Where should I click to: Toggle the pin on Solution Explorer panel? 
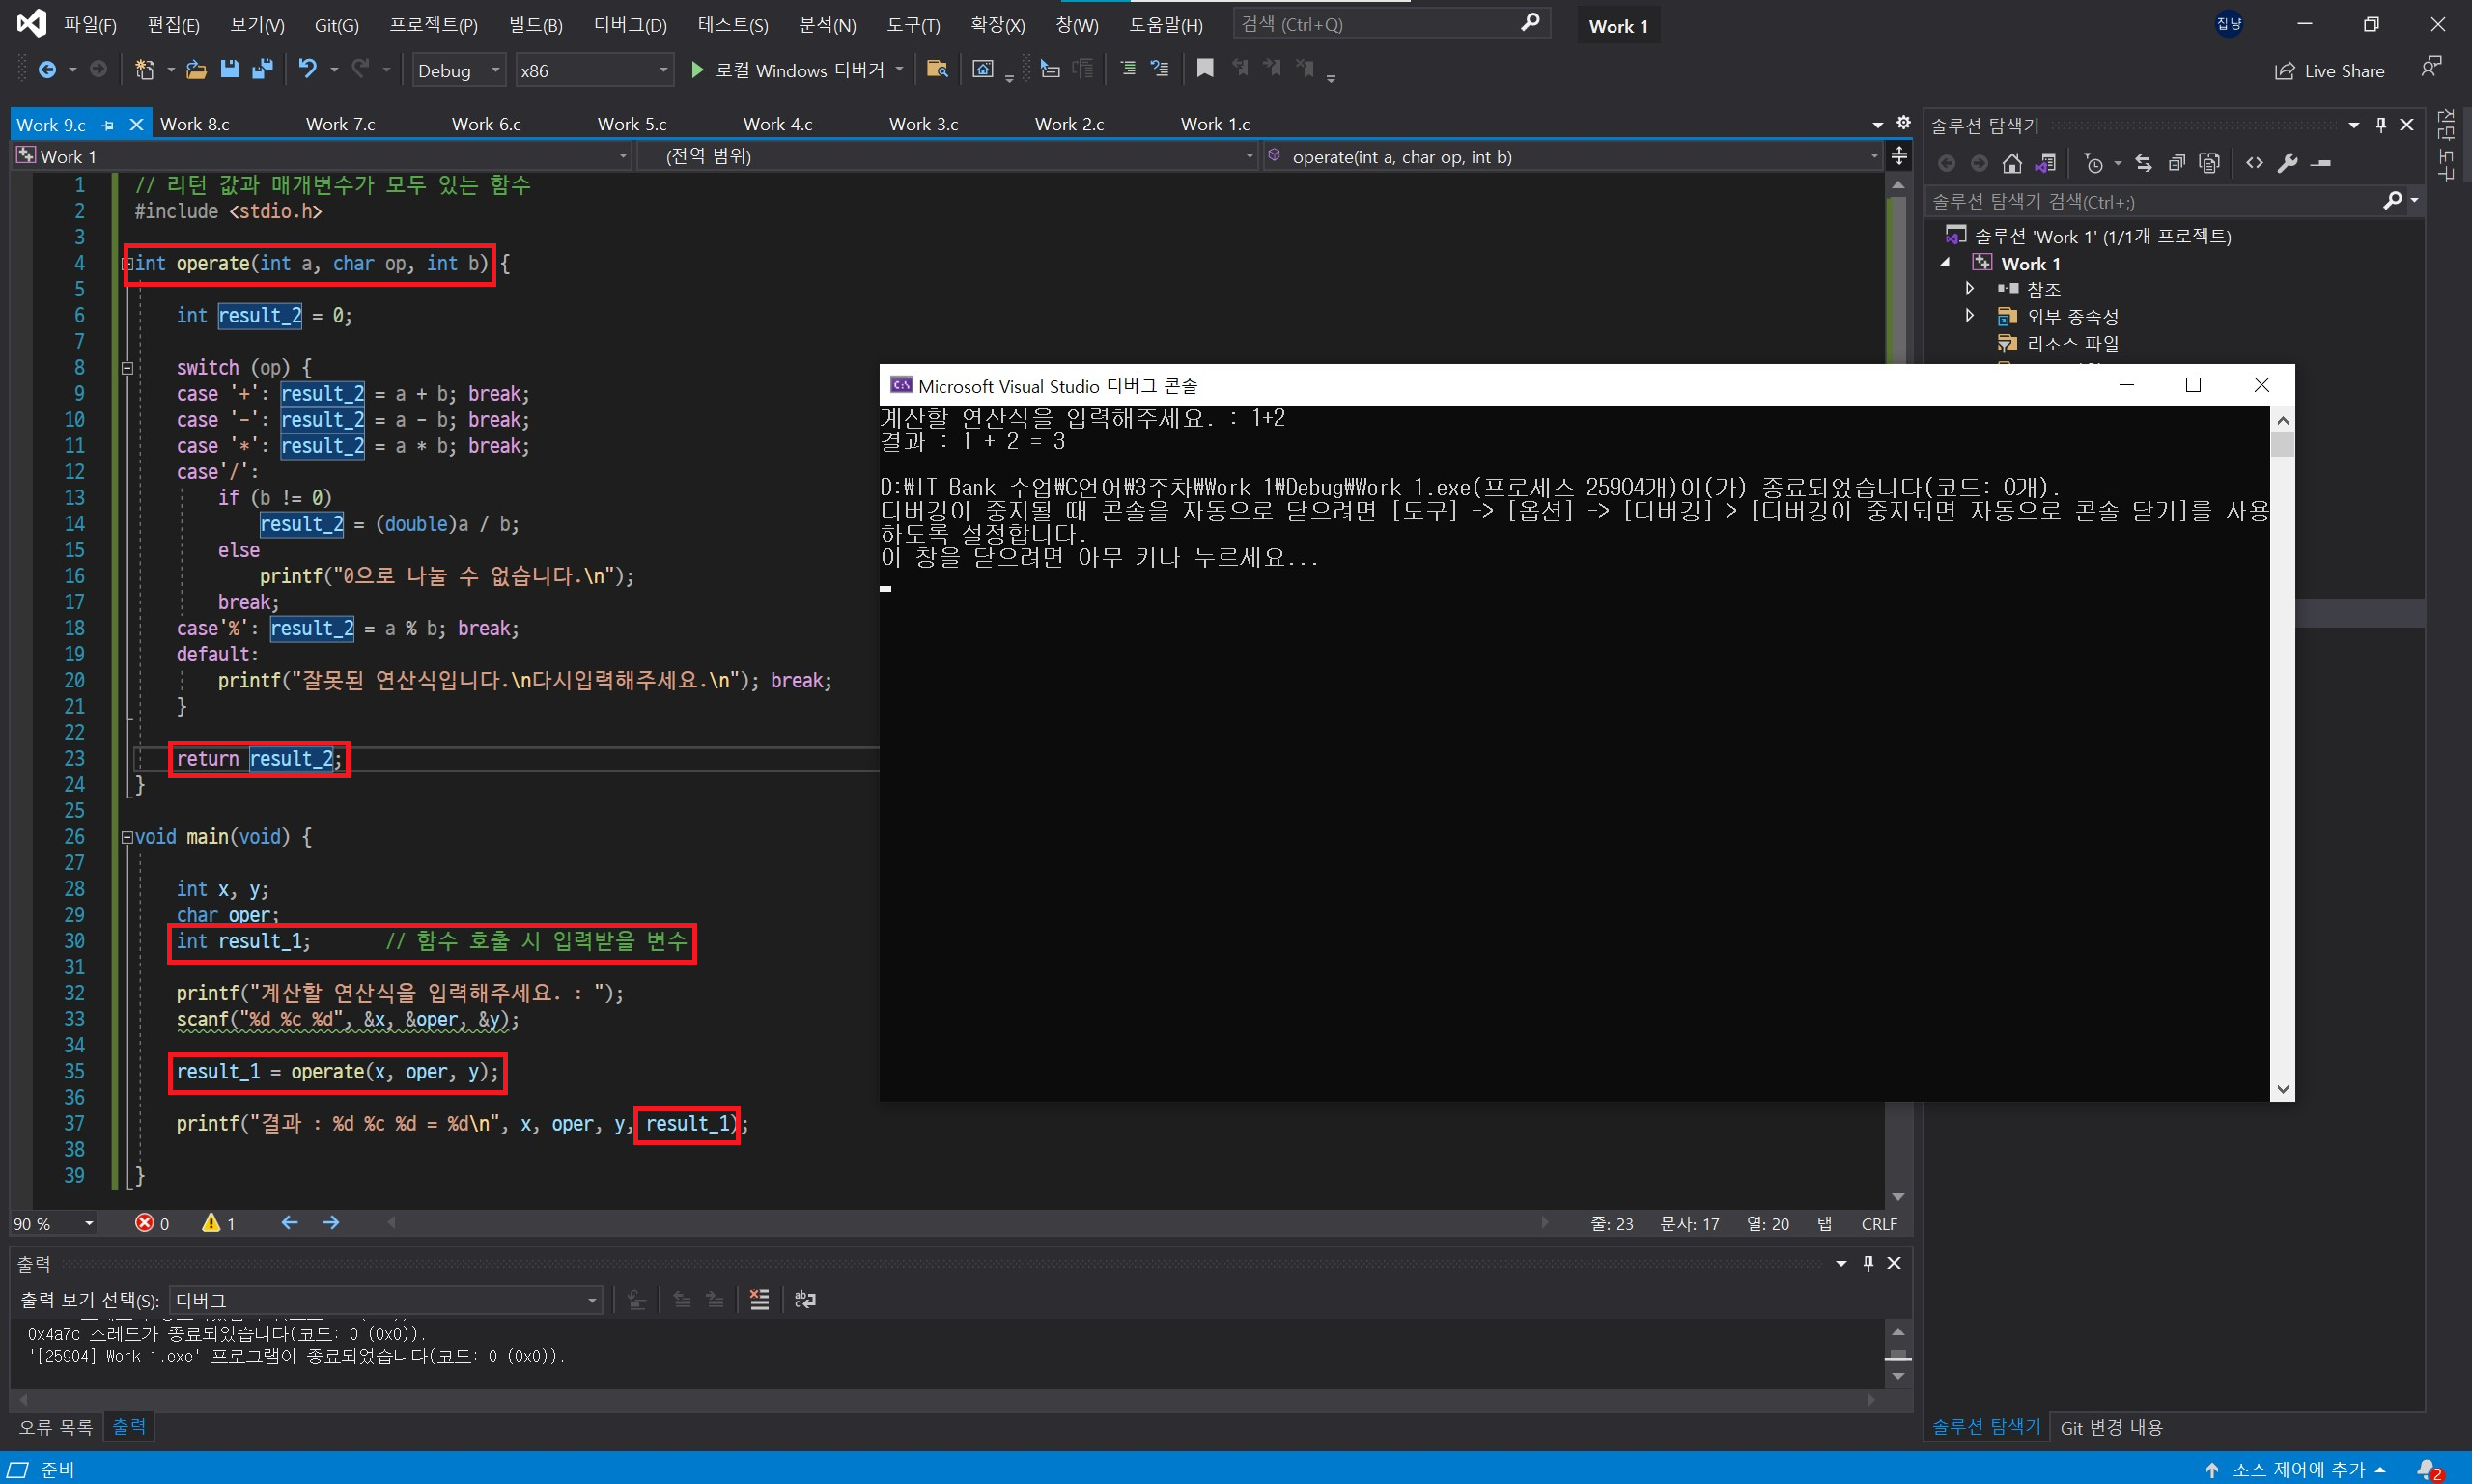coord(2381,125)
